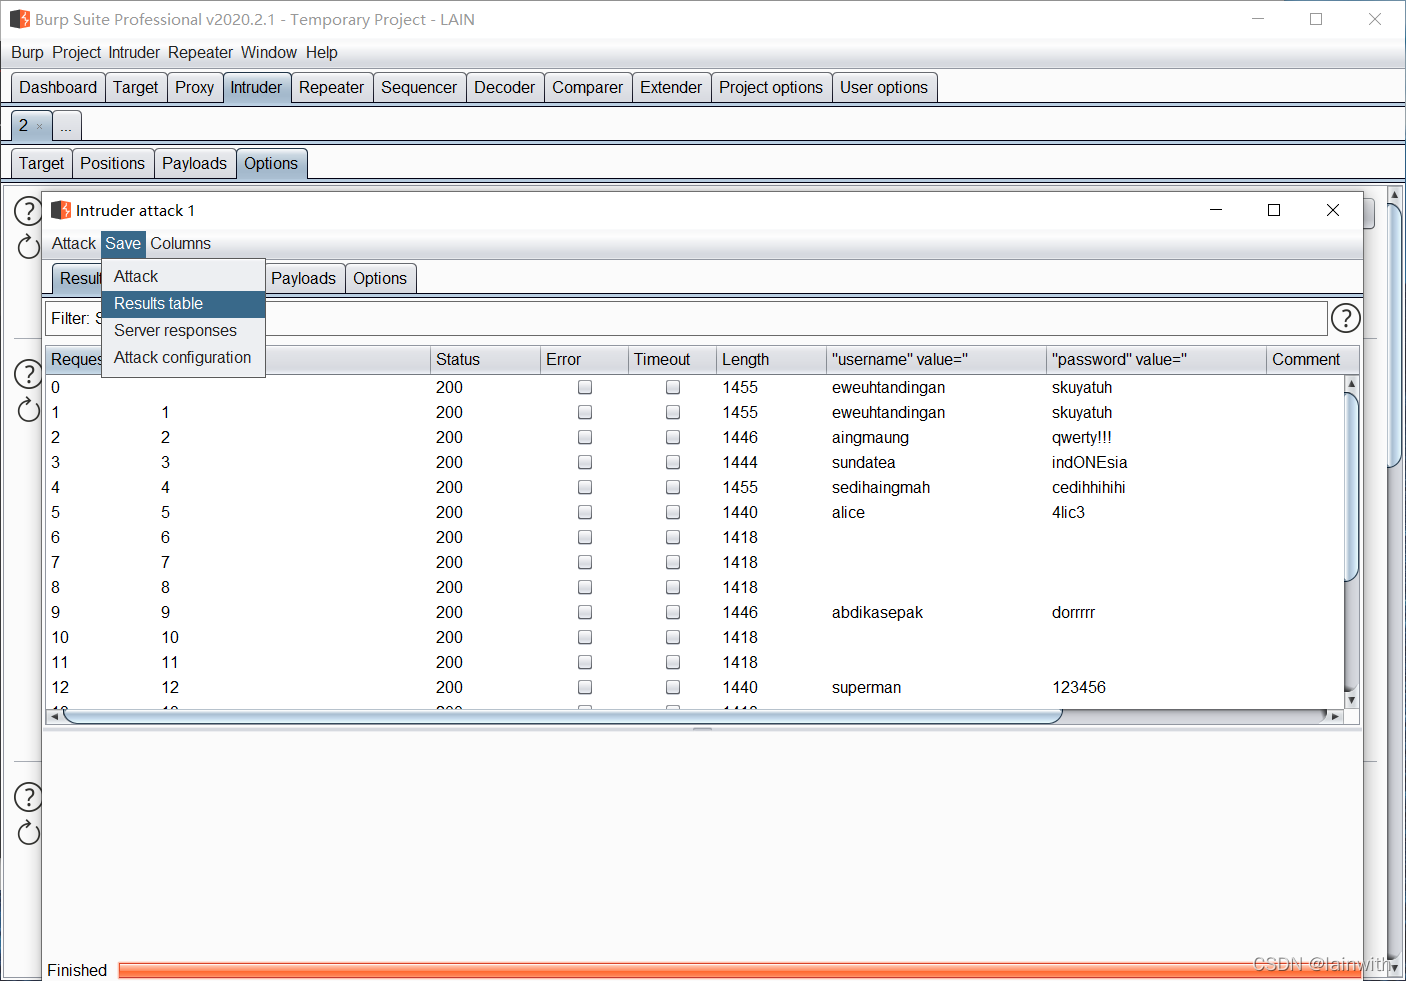Open the Save menu in attack window
The width and height of the screenshot is (1406, 981).
pos(123,244)
